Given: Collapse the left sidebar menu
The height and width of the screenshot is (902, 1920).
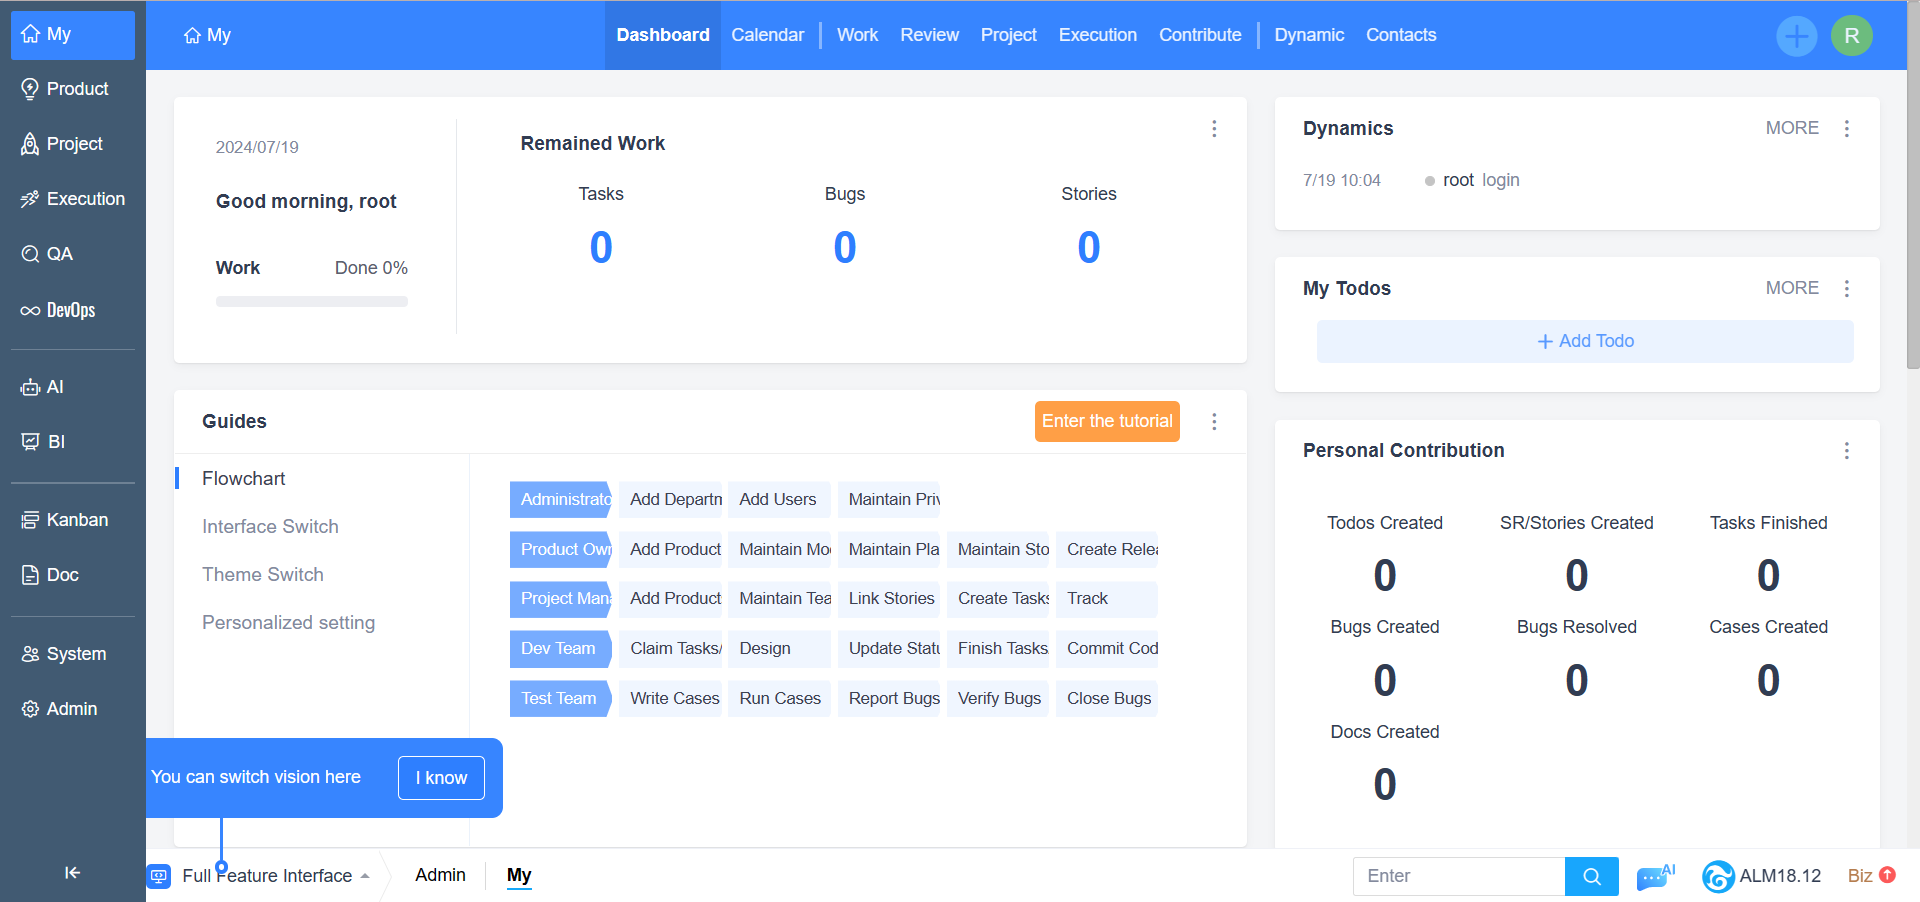Looking at the screenshot, I should coord(72,873).
